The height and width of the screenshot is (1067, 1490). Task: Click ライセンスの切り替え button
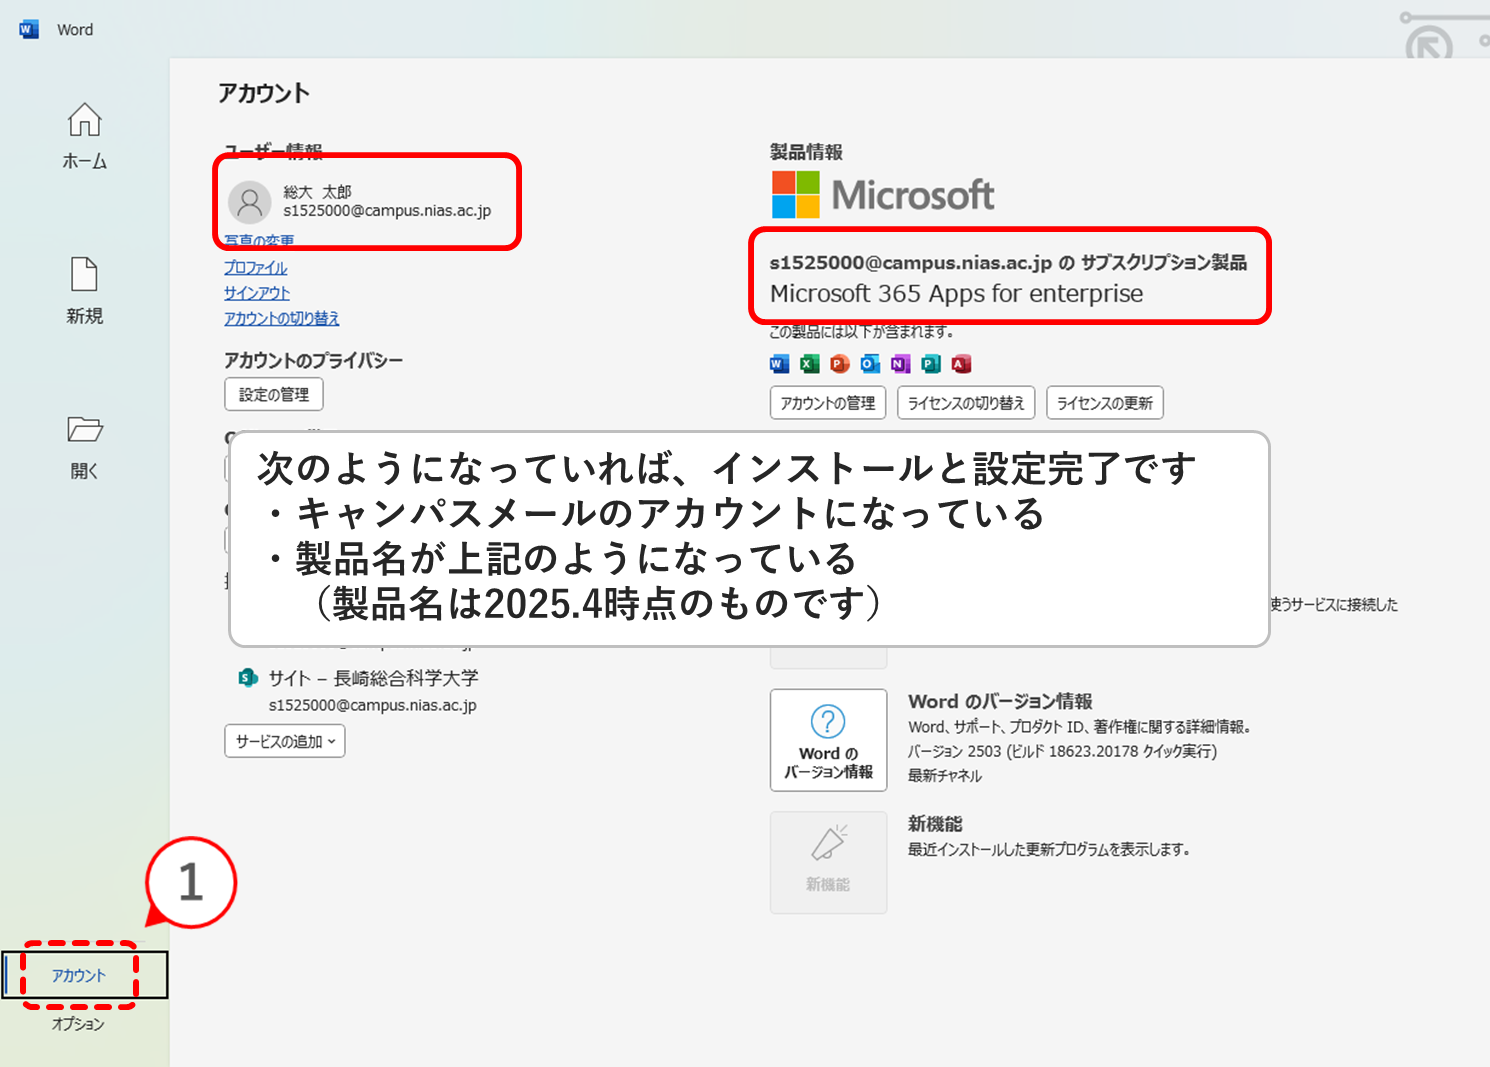click(x=966, y=403)
